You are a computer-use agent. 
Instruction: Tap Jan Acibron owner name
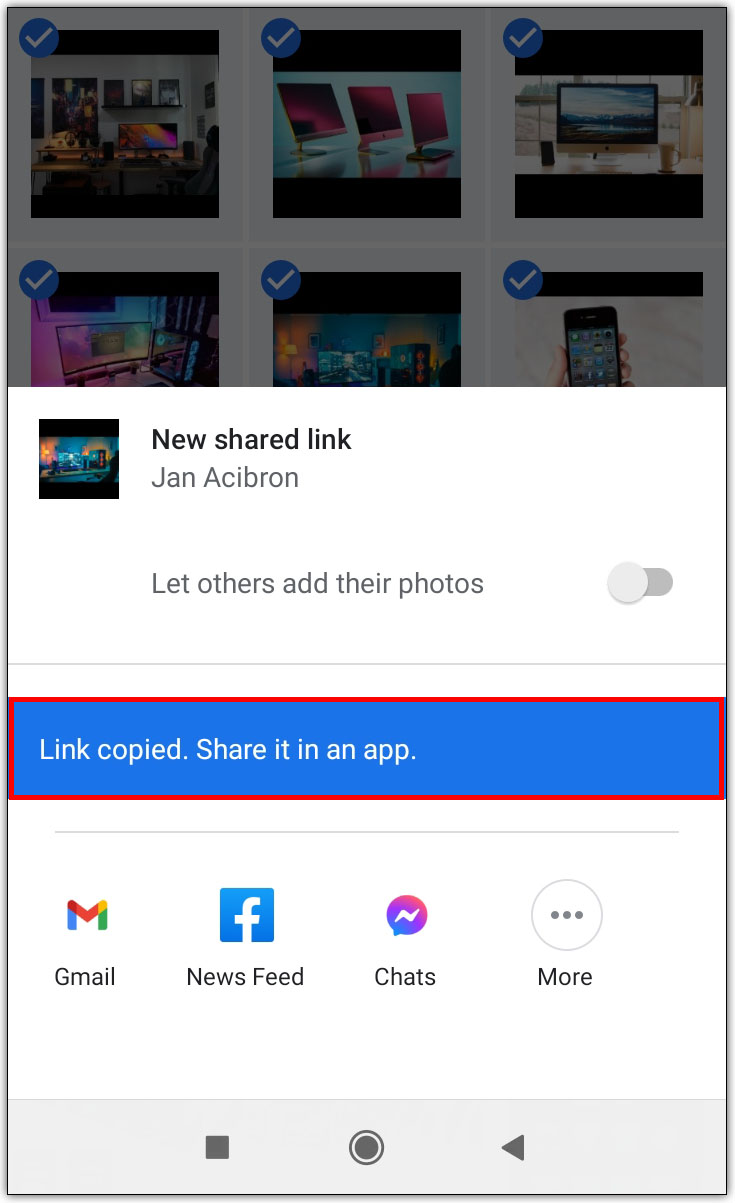[225, 478]
